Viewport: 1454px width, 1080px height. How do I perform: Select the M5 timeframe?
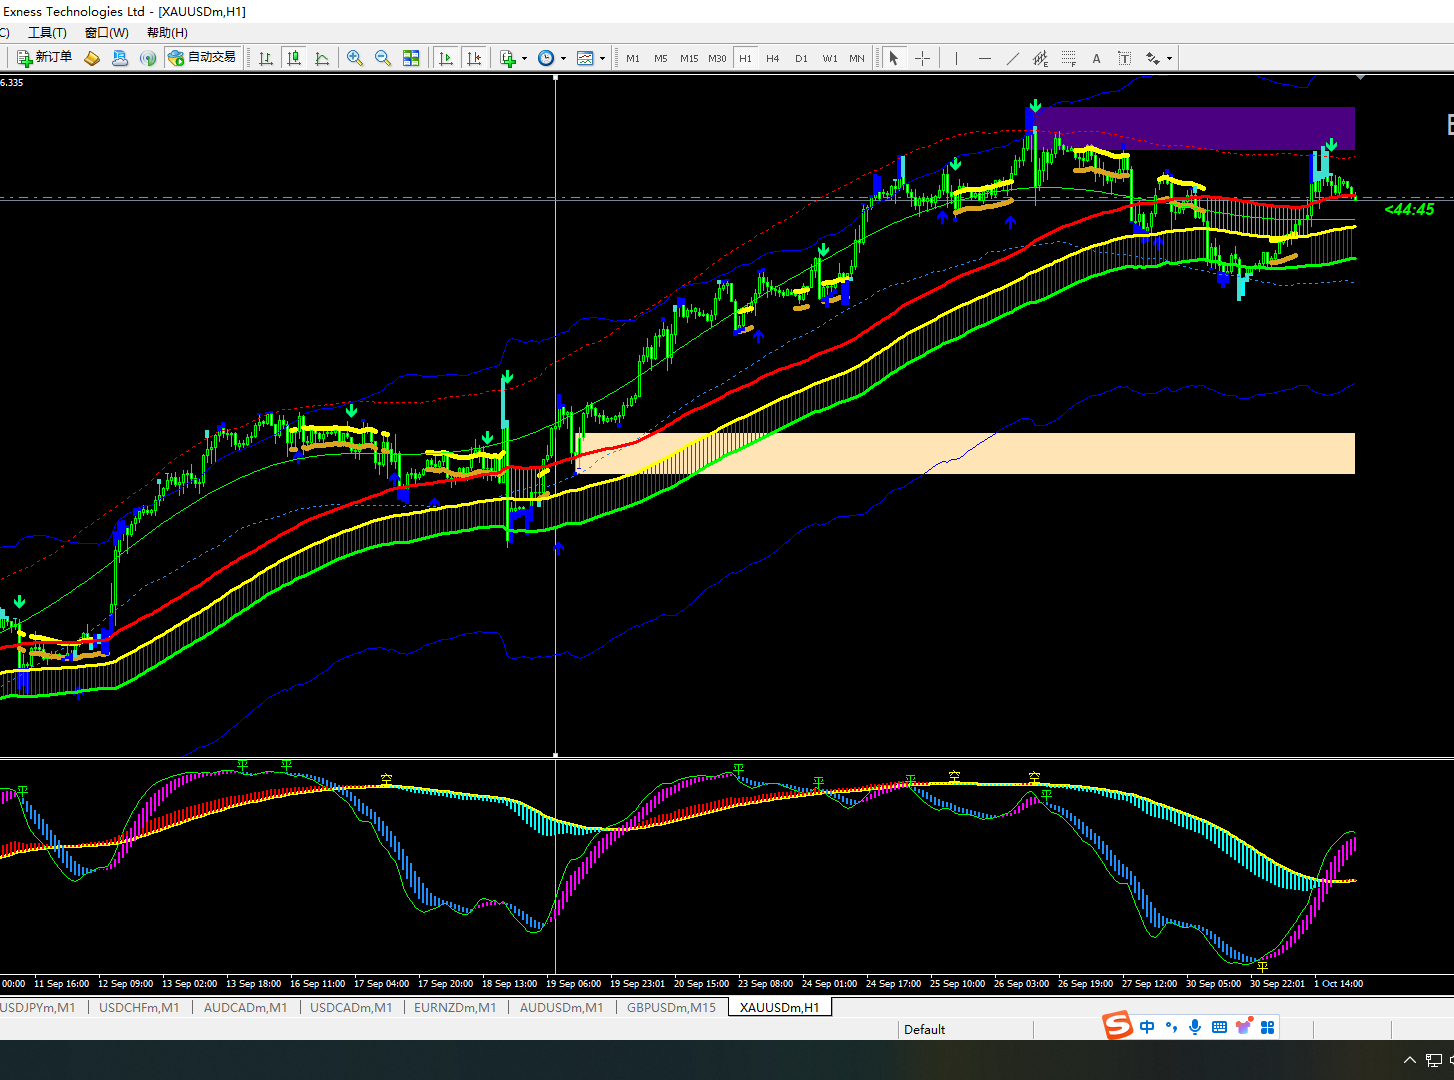click(661, 58)
